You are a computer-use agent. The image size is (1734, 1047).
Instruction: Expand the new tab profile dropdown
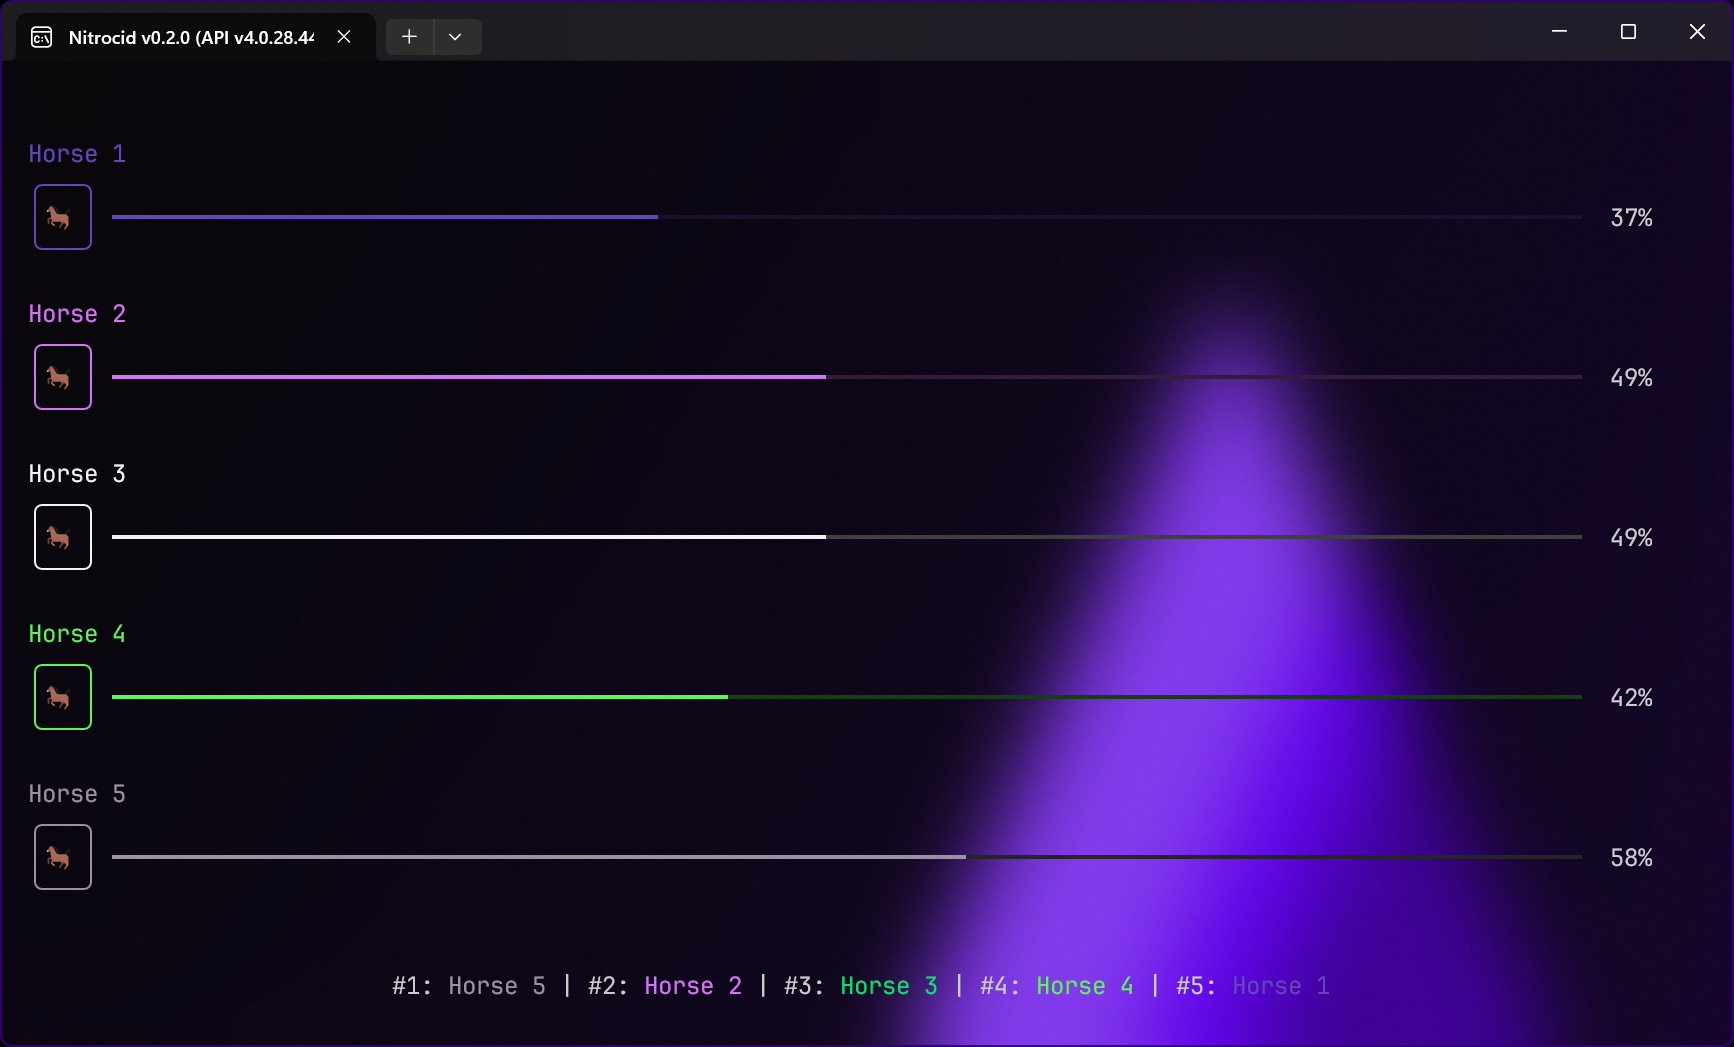coord(455,37)
